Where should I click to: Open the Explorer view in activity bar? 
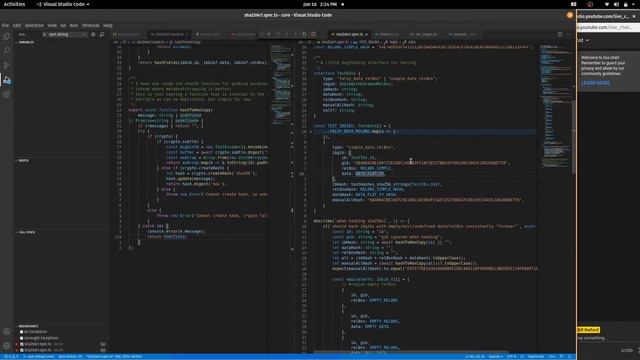click(7, 36)
